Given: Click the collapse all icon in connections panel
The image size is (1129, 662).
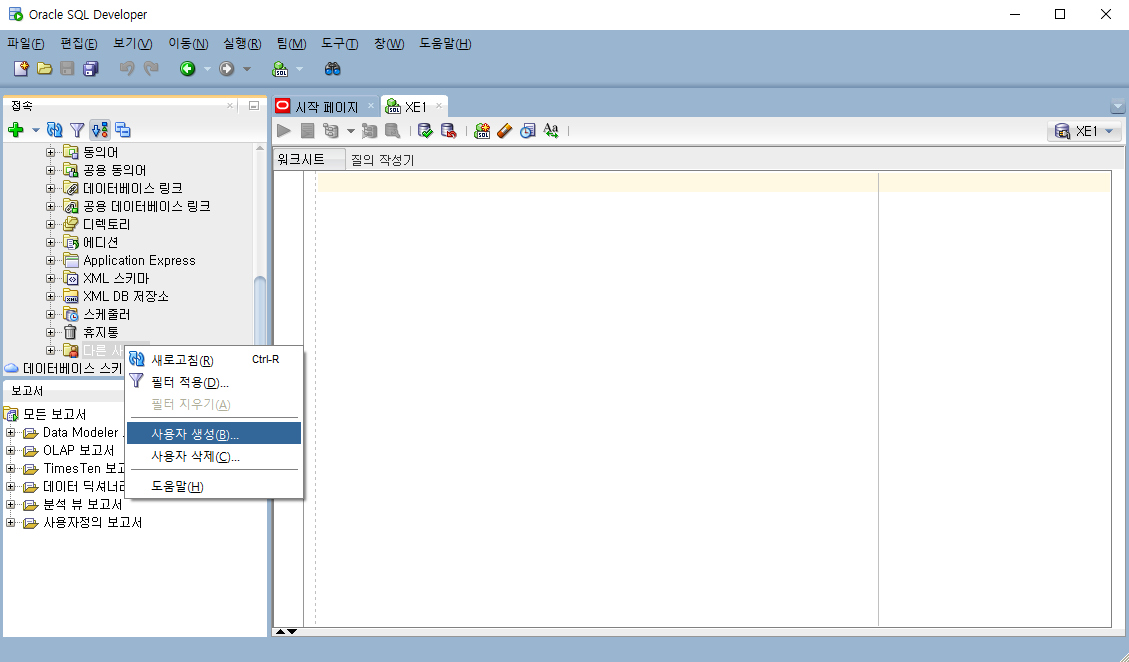Looking at the screenshot, I should coord(122,130).
